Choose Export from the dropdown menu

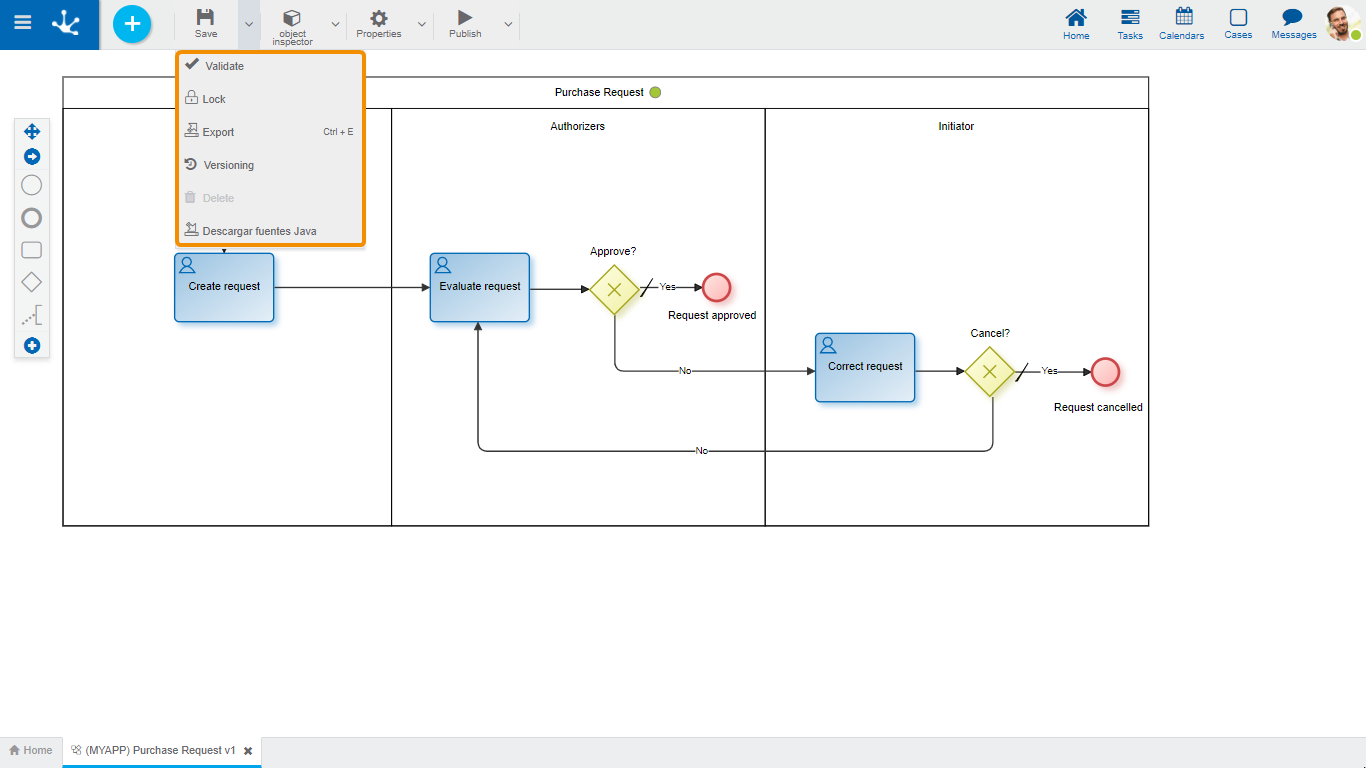pyautogui.click(x=270, y=132)
